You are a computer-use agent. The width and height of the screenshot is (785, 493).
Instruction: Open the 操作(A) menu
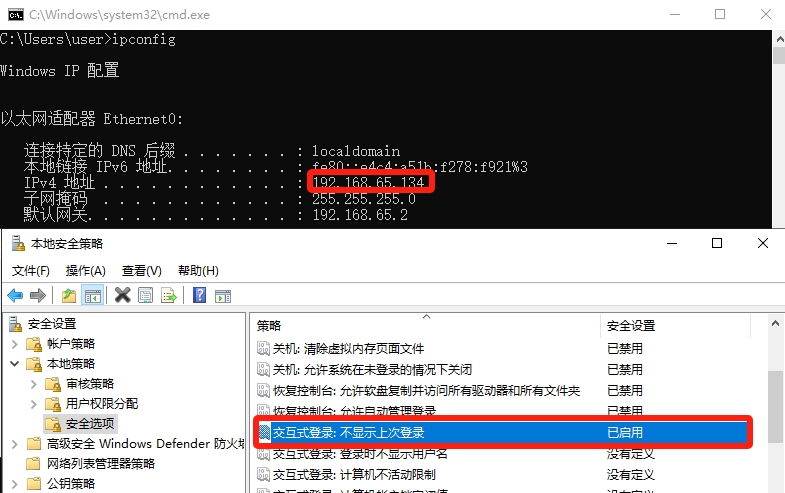pyautogui.click(x=86, y=271)
